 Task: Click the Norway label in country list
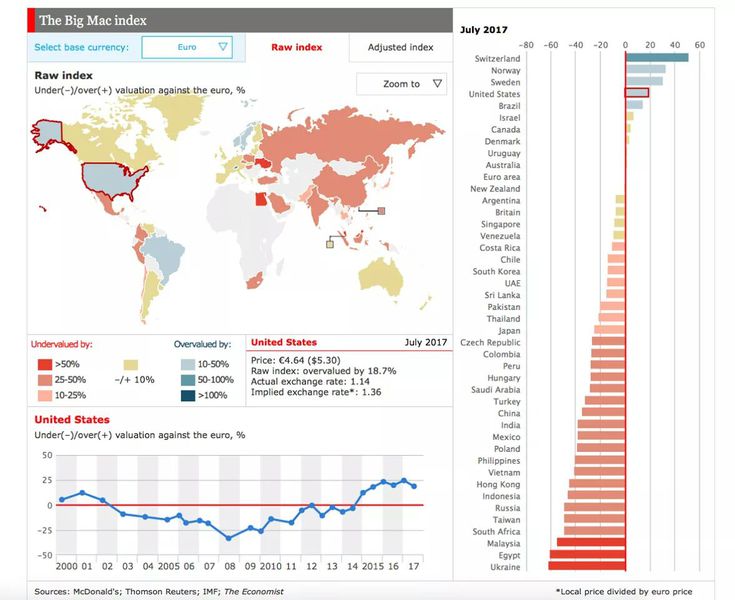(505, 70)
